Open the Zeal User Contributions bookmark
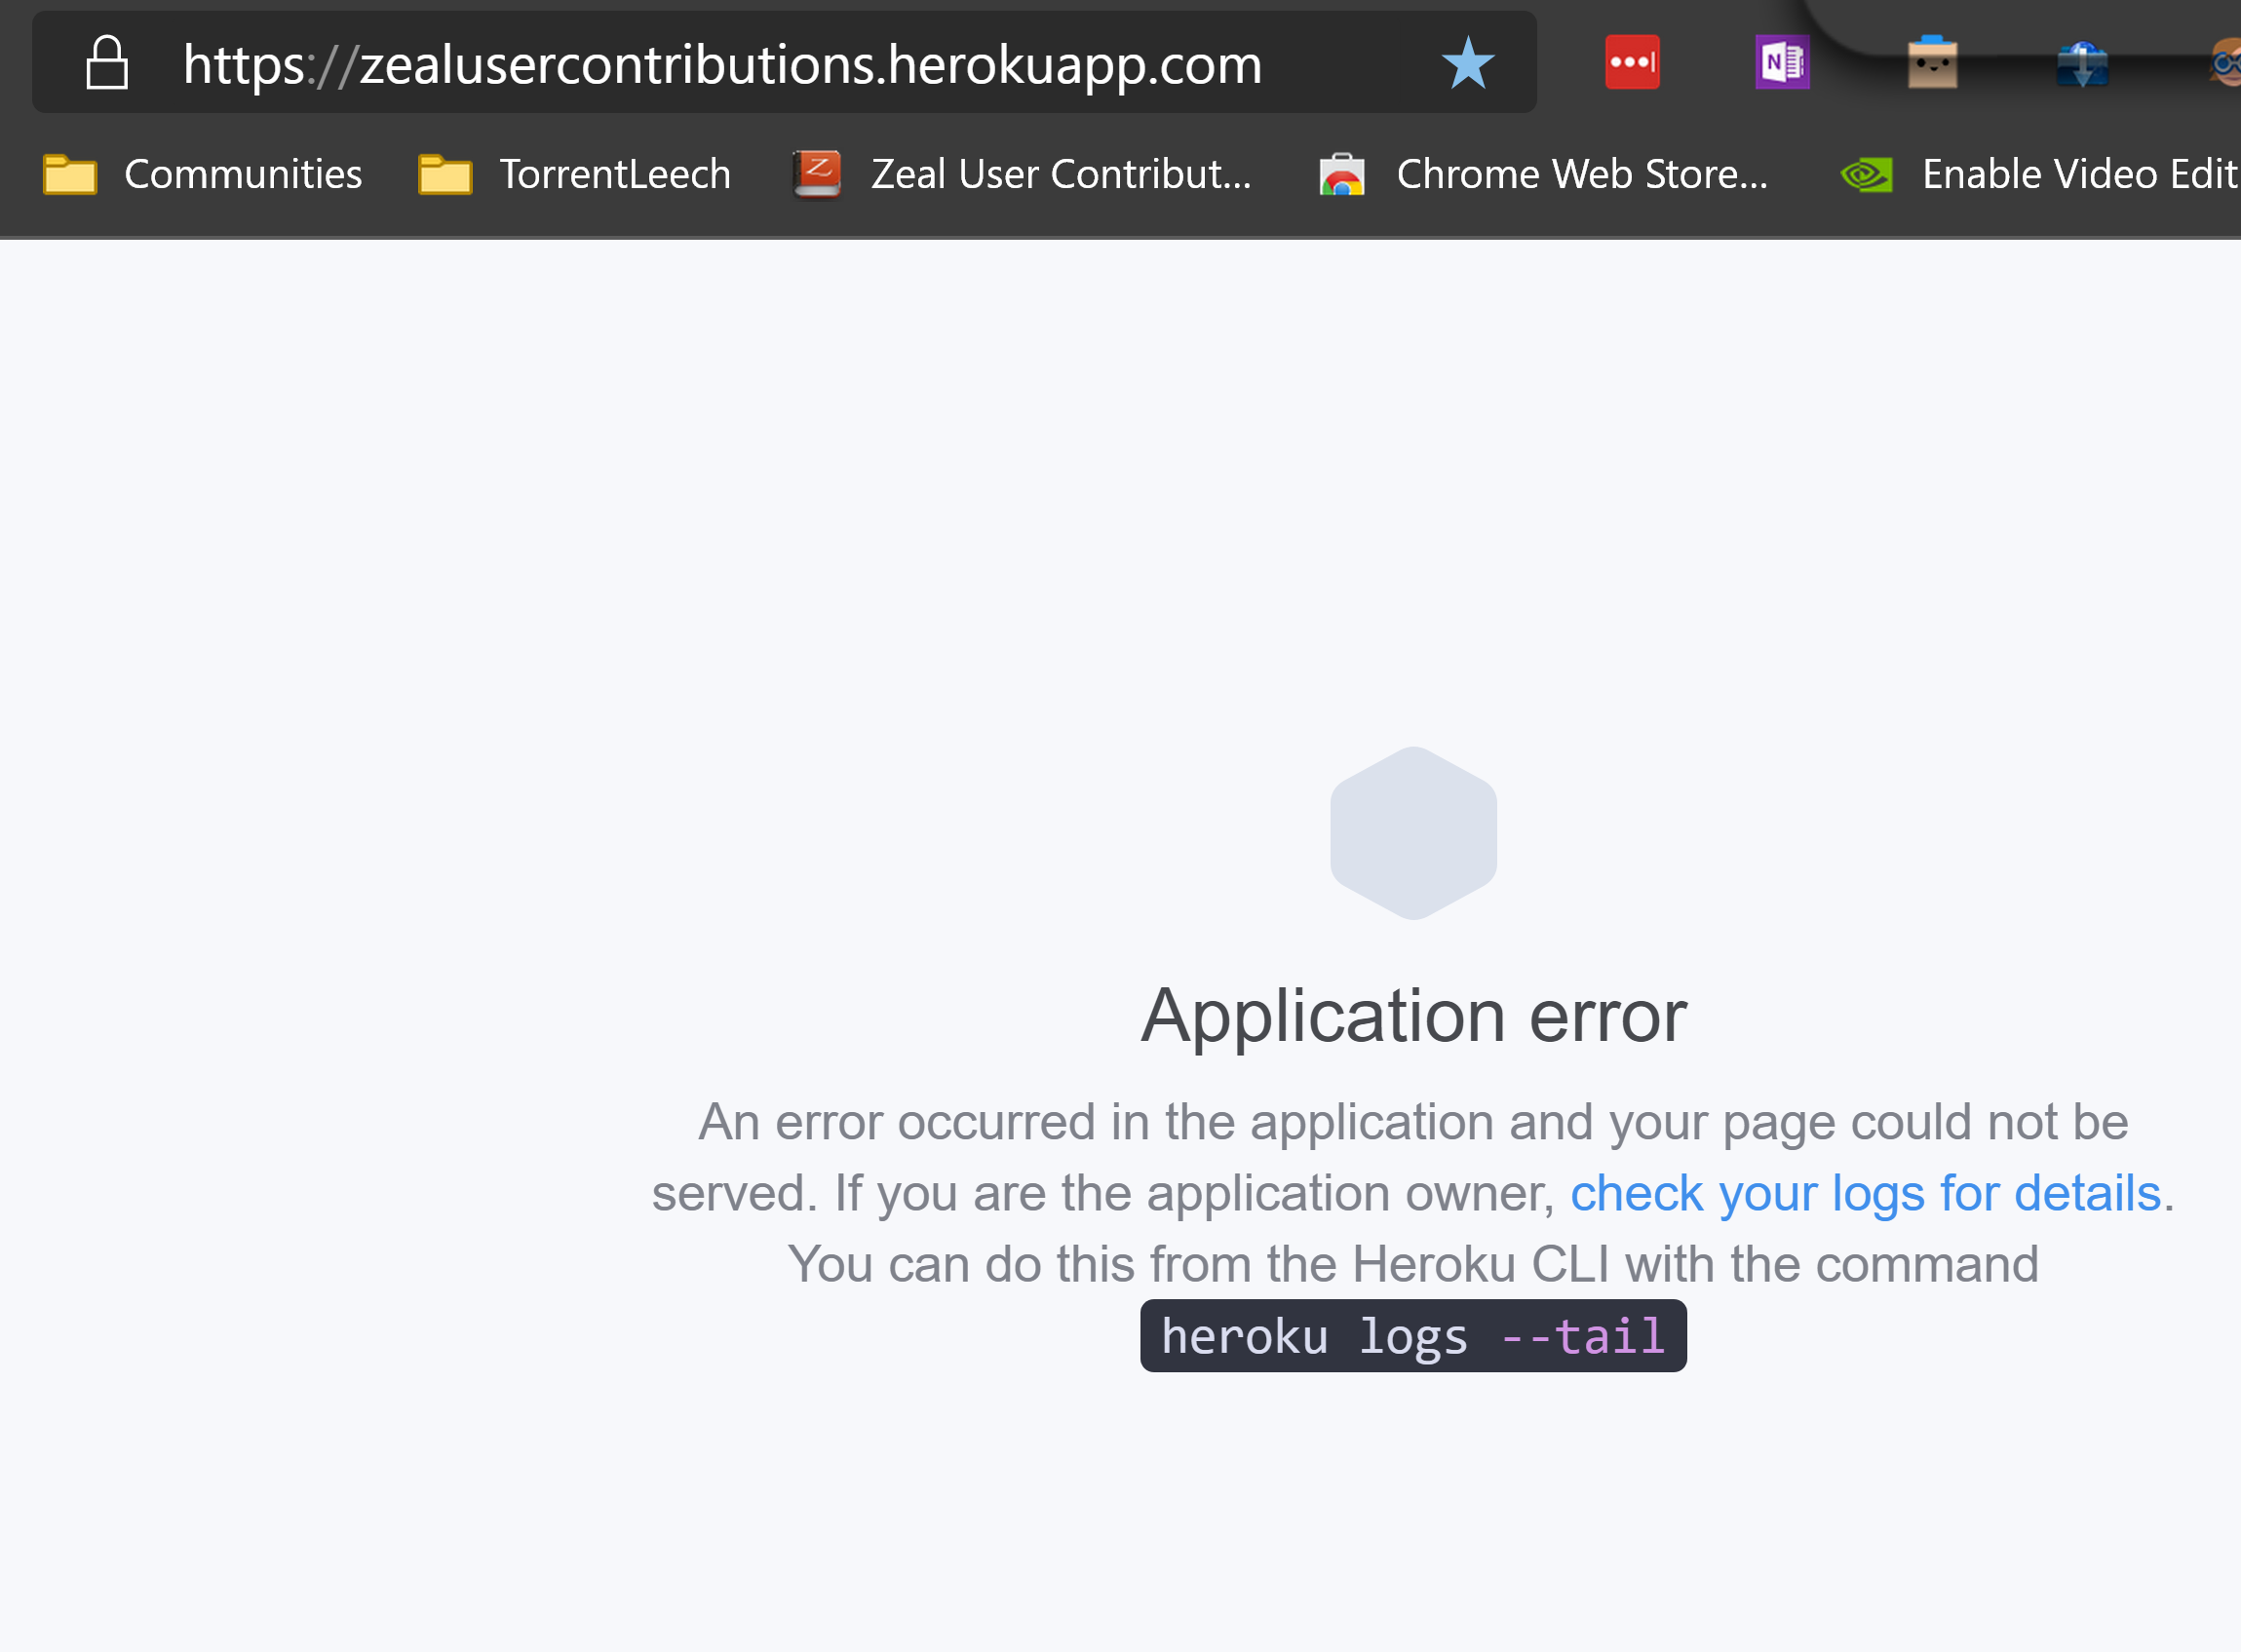The image size is (2241, 1652). [1059, 173]
